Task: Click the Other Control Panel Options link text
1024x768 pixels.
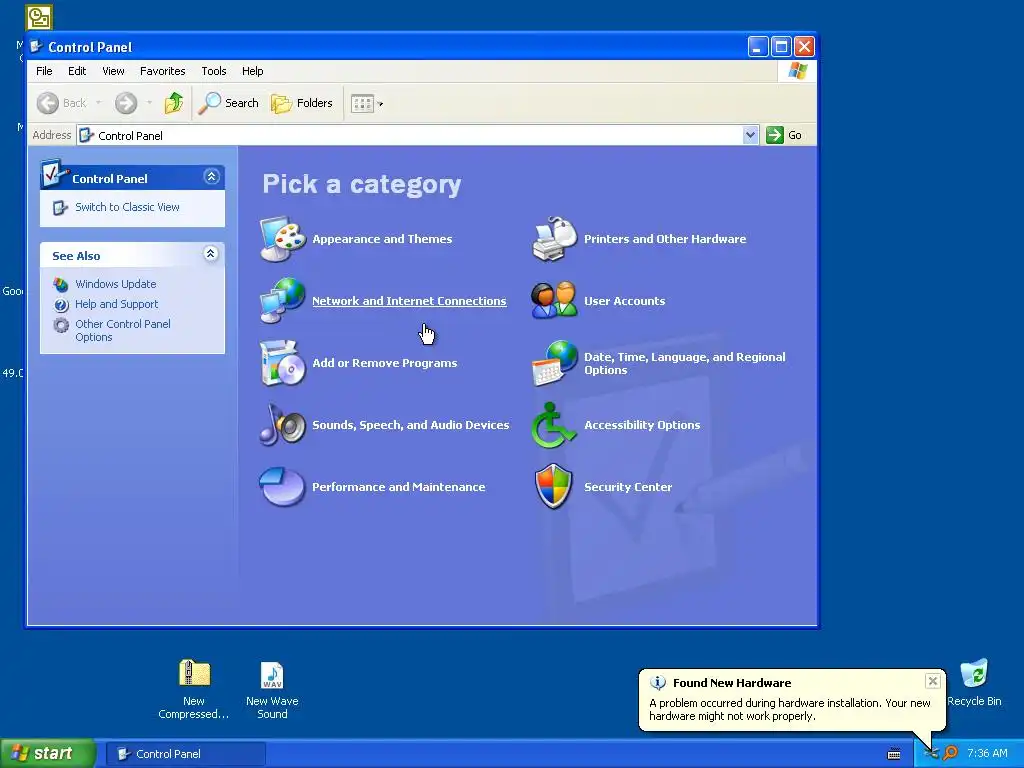Action: pos(123,330)
